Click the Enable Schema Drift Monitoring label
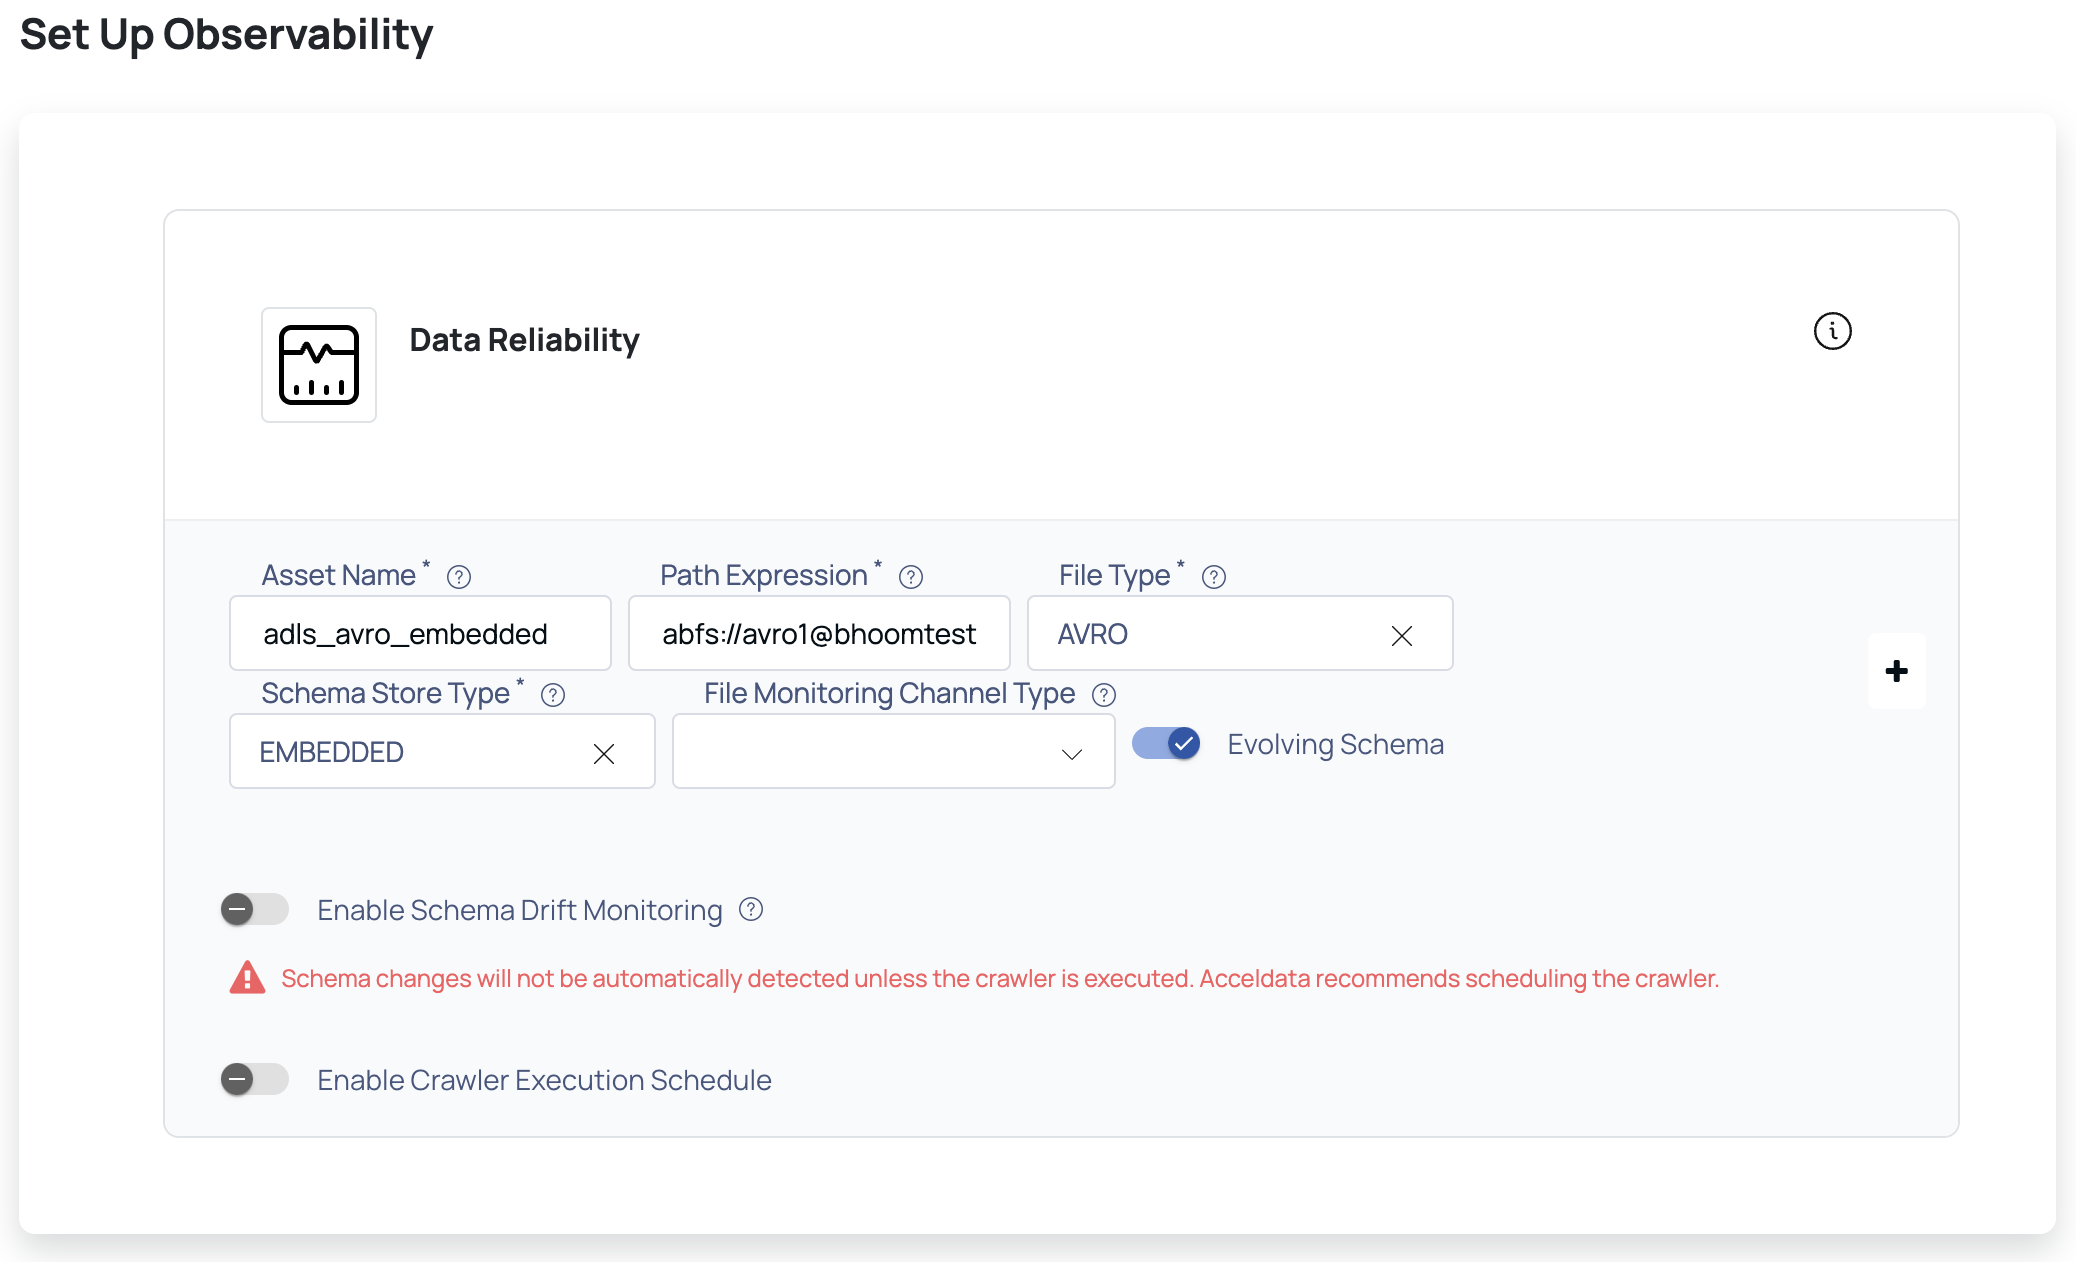 pos(519,910)
